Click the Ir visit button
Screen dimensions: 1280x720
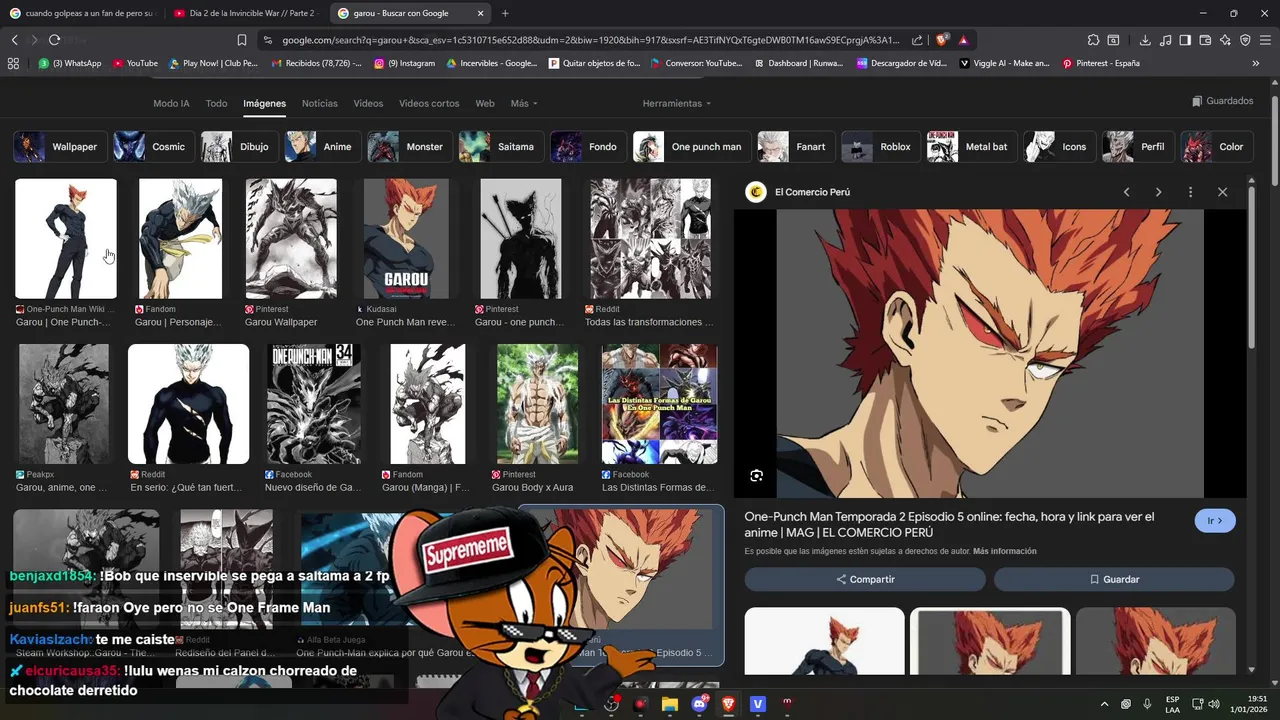1215,521
